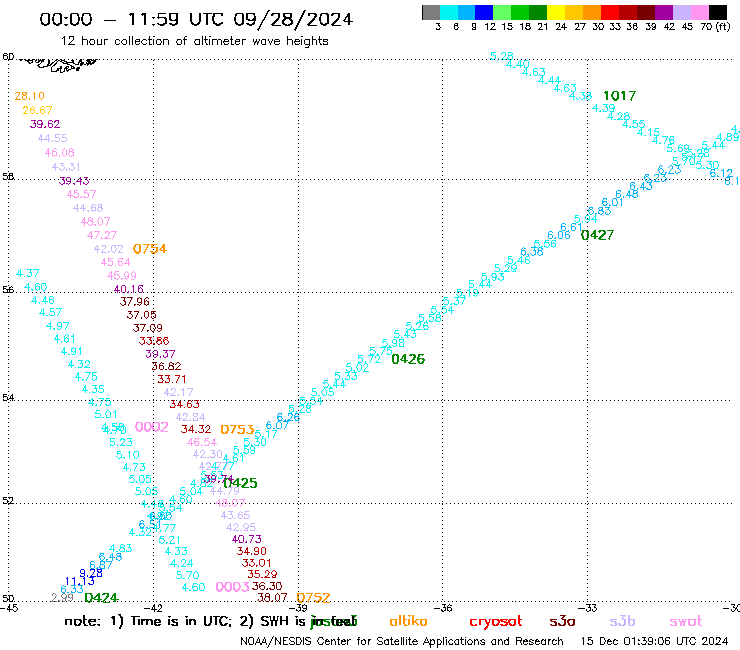Click the gray value '2.99'
Screen dimensions: 740x650
pyautogui.click(x=62, y=598)
